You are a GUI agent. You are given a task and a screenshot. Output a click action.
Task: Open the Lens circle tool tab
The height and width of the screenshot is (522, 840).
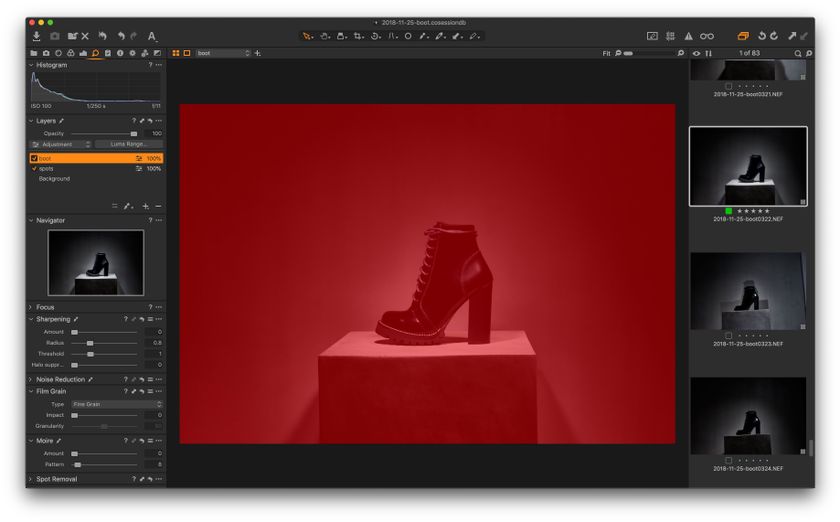pyautogui.click(x=58, y=53)
